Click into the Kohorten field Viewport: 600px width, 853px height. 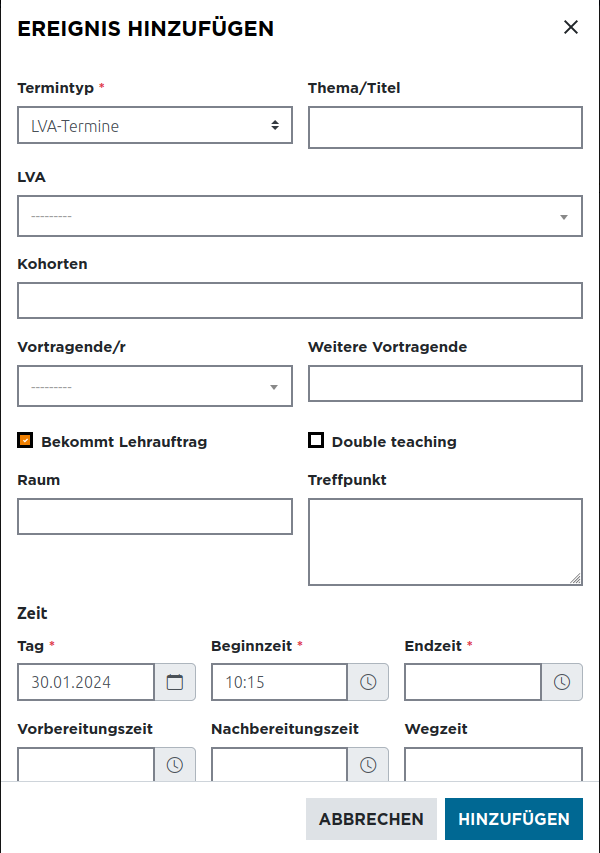pyautogui.click(x=300, y=300)
